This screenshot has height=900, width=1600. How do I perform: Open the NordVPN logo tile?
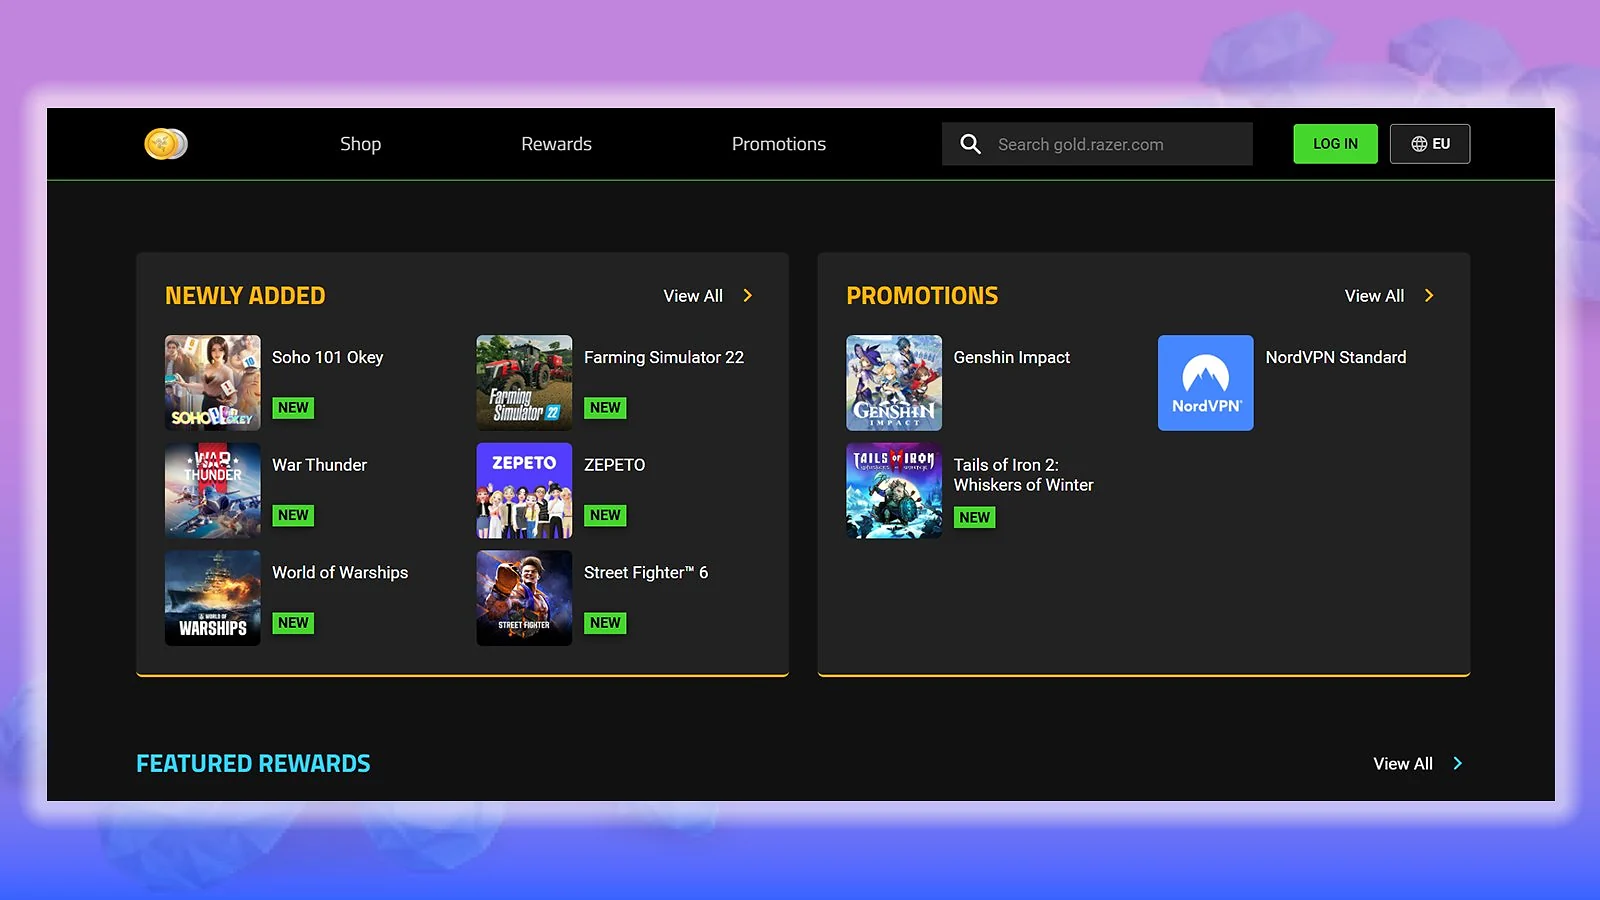coord(1206,383)
